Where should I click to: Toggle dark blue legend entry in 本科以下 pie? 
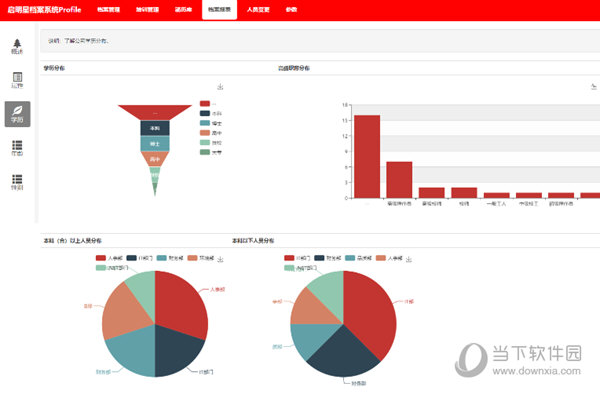[328, 258]
